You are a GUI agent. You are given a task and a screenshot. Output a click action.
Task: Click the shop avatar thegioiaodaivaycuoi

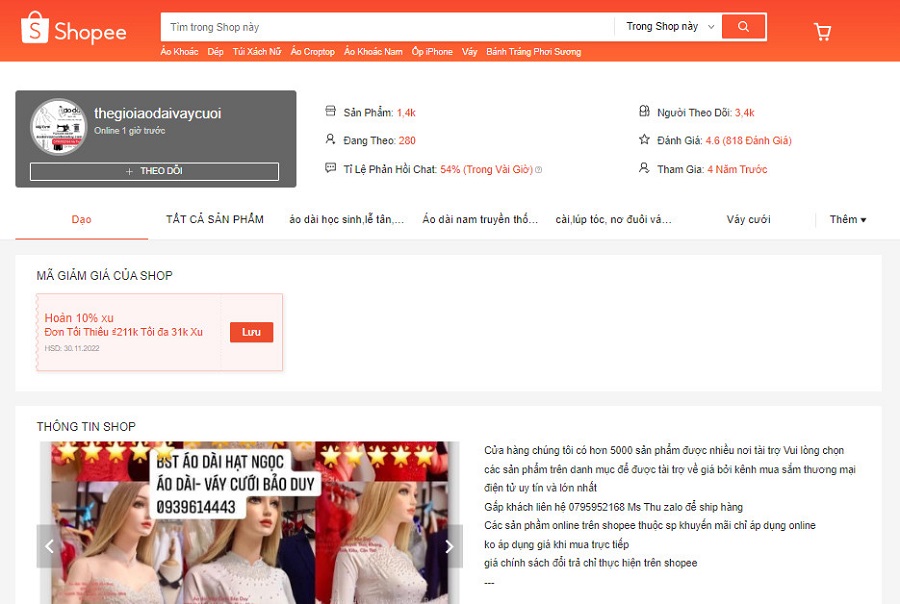(58, 127)
